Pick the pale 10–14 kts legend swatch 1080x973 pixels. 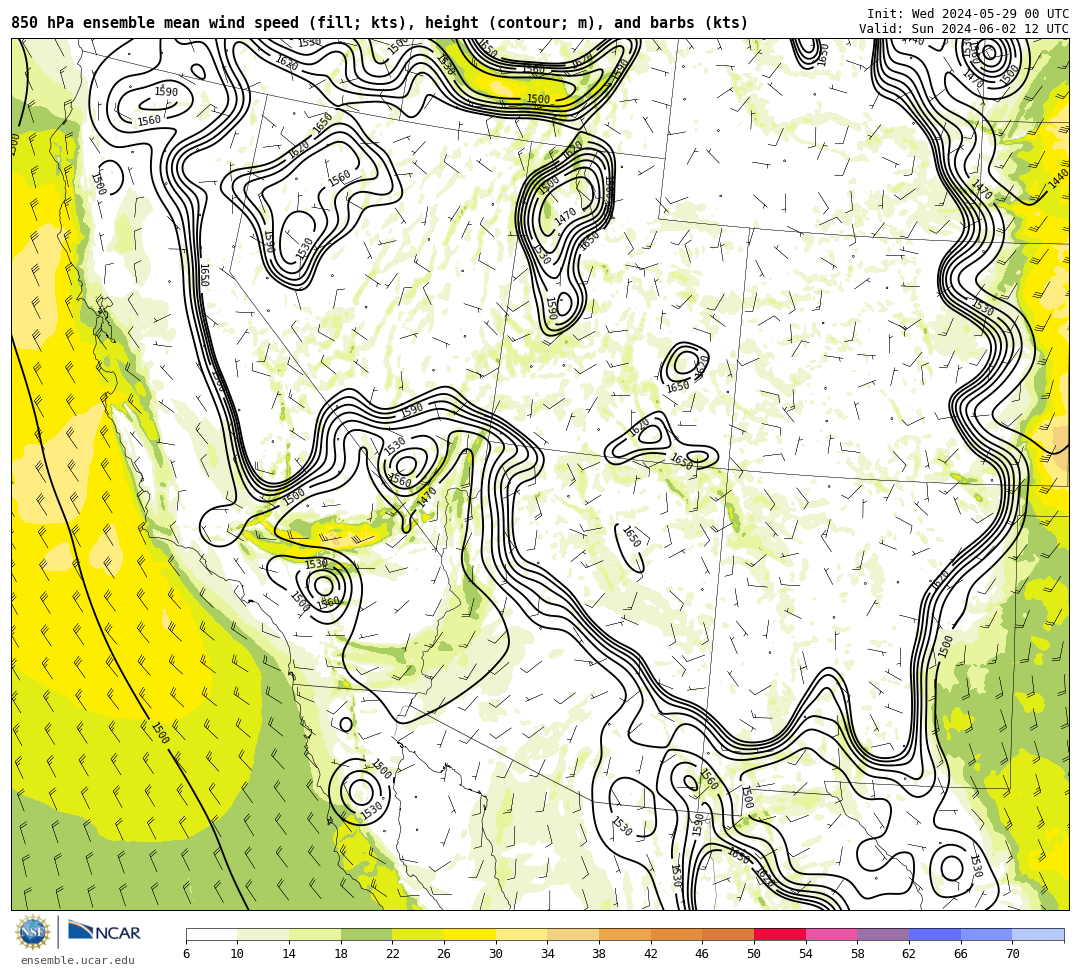pyautogui.click(x=263, y=934)
